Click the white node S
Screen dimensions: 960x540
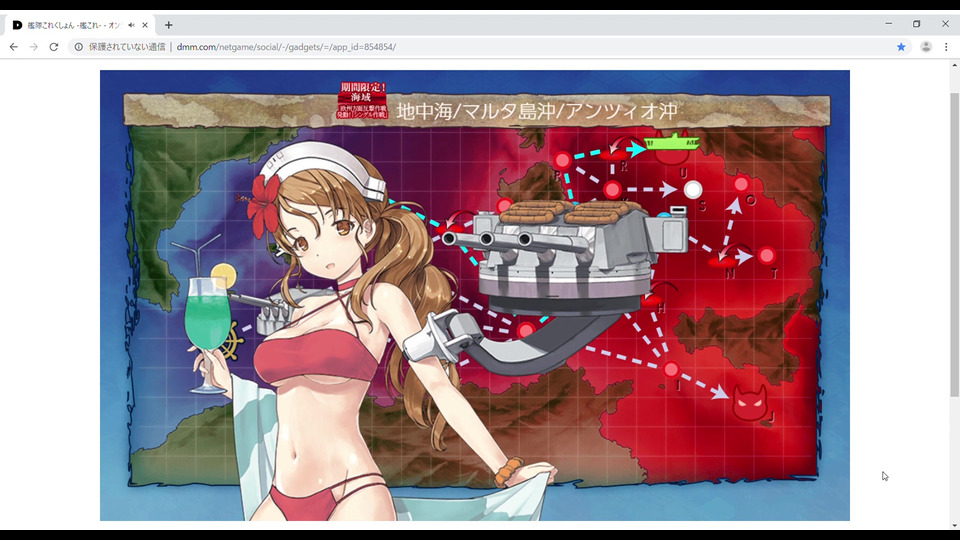click(x=692, y=190)
